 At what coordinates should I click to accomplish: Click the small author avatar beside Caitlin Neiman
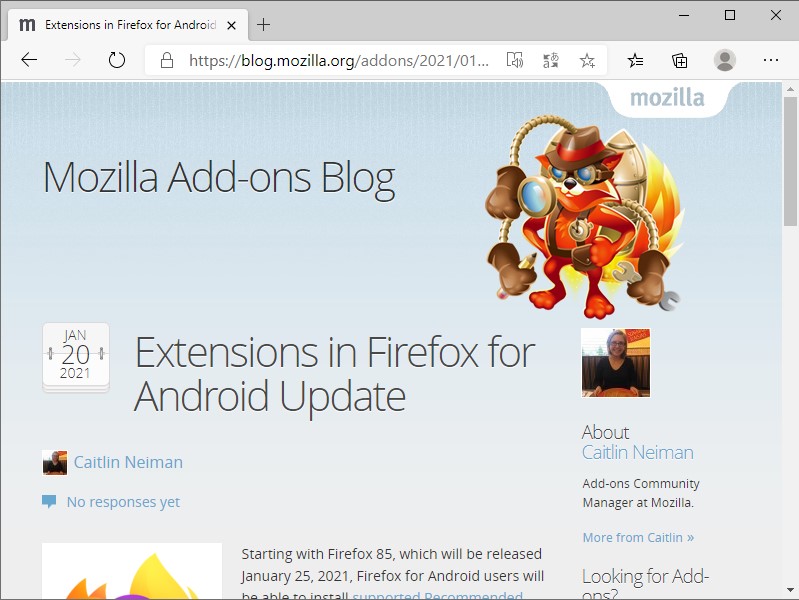[55, 462]
